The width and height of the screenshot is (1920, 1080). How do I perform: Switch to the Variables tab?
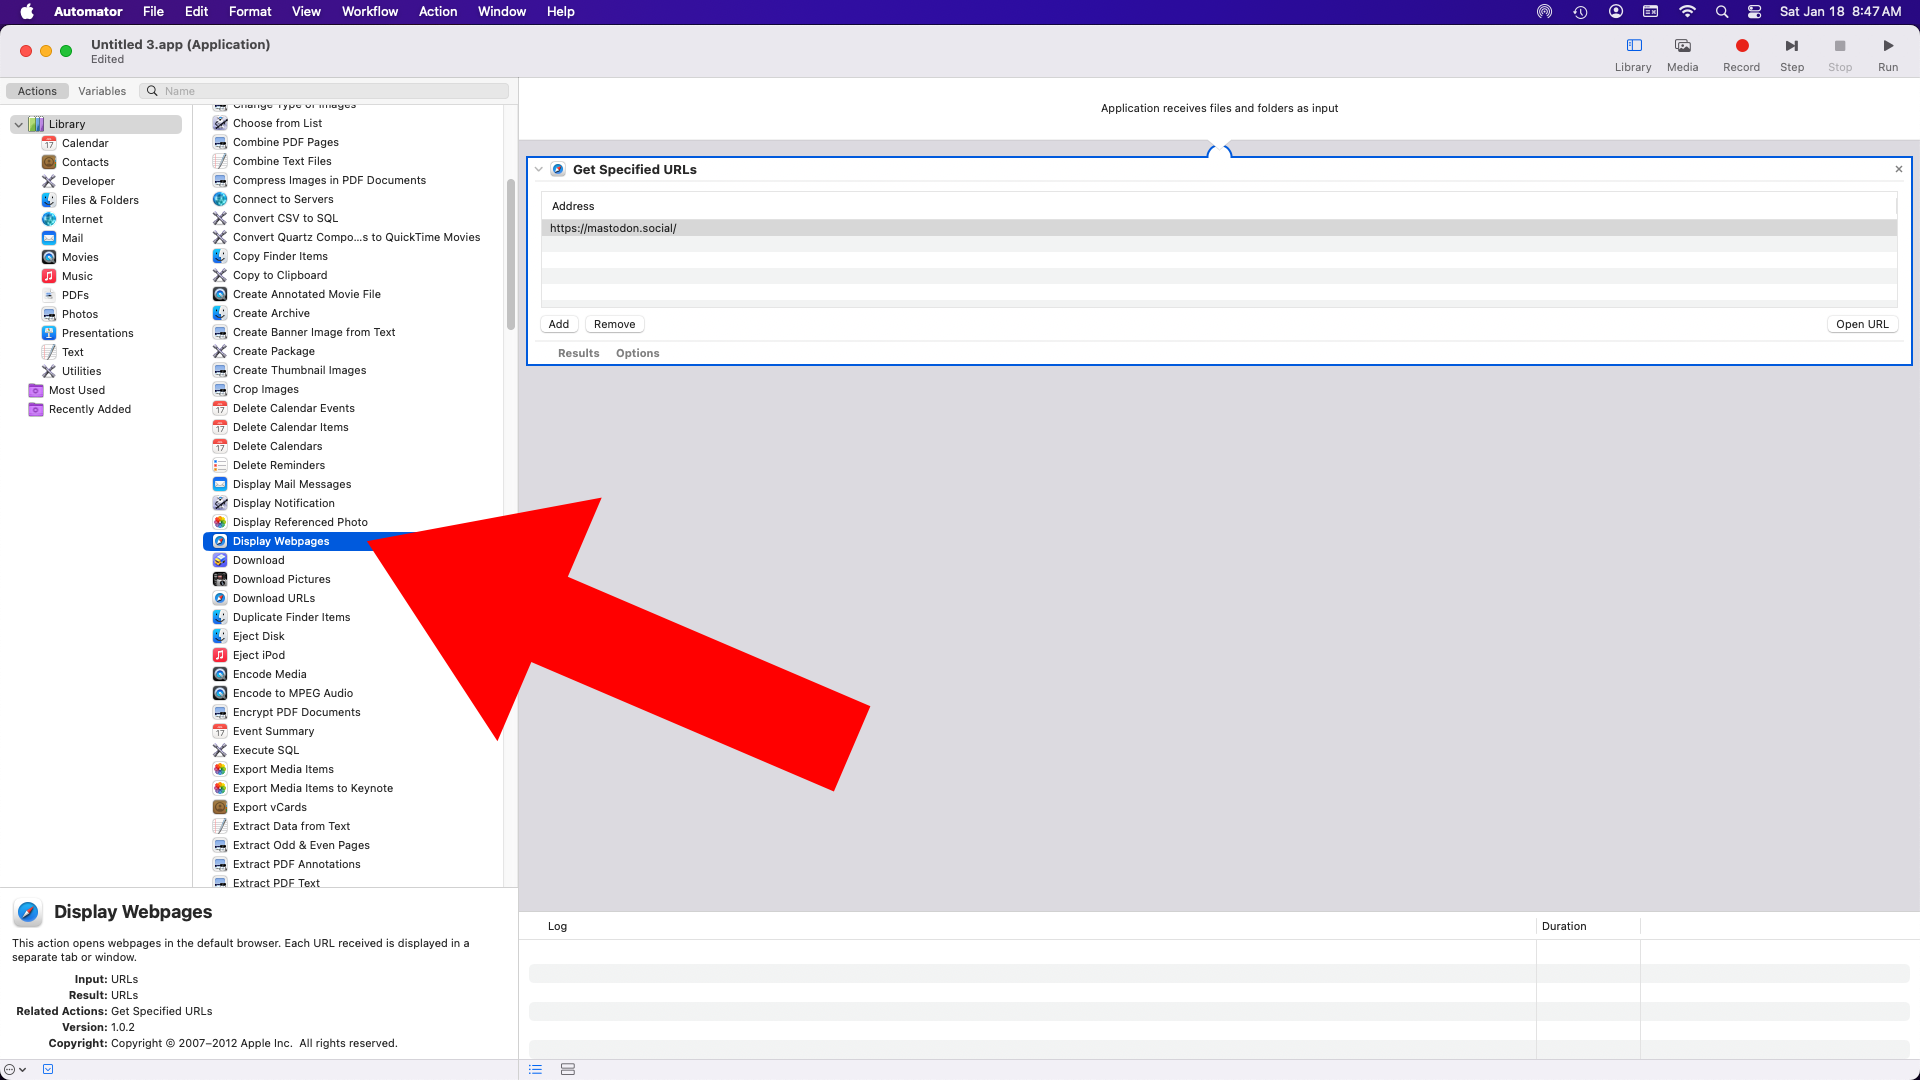[x=102, y=91]
